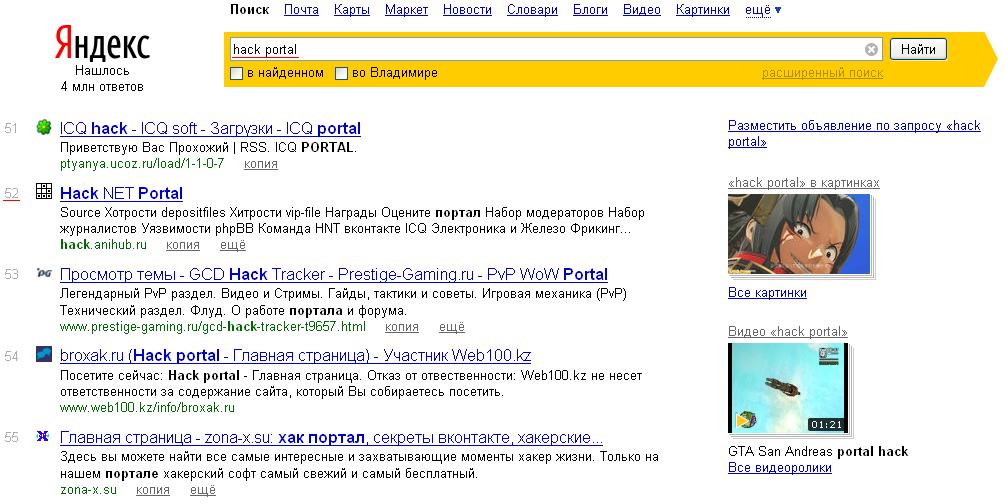Open '«hack portal» в картинках' heading link
The width and height of the screenshot is (1005, 503).
[x=804, y=183]
